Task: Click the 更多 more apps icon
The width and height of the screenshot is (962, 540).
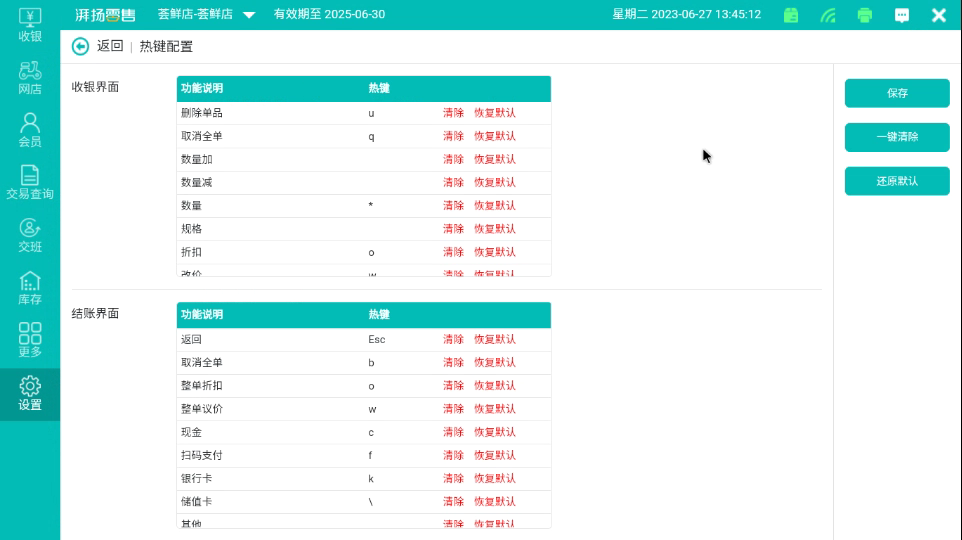Action: [30, 340]
